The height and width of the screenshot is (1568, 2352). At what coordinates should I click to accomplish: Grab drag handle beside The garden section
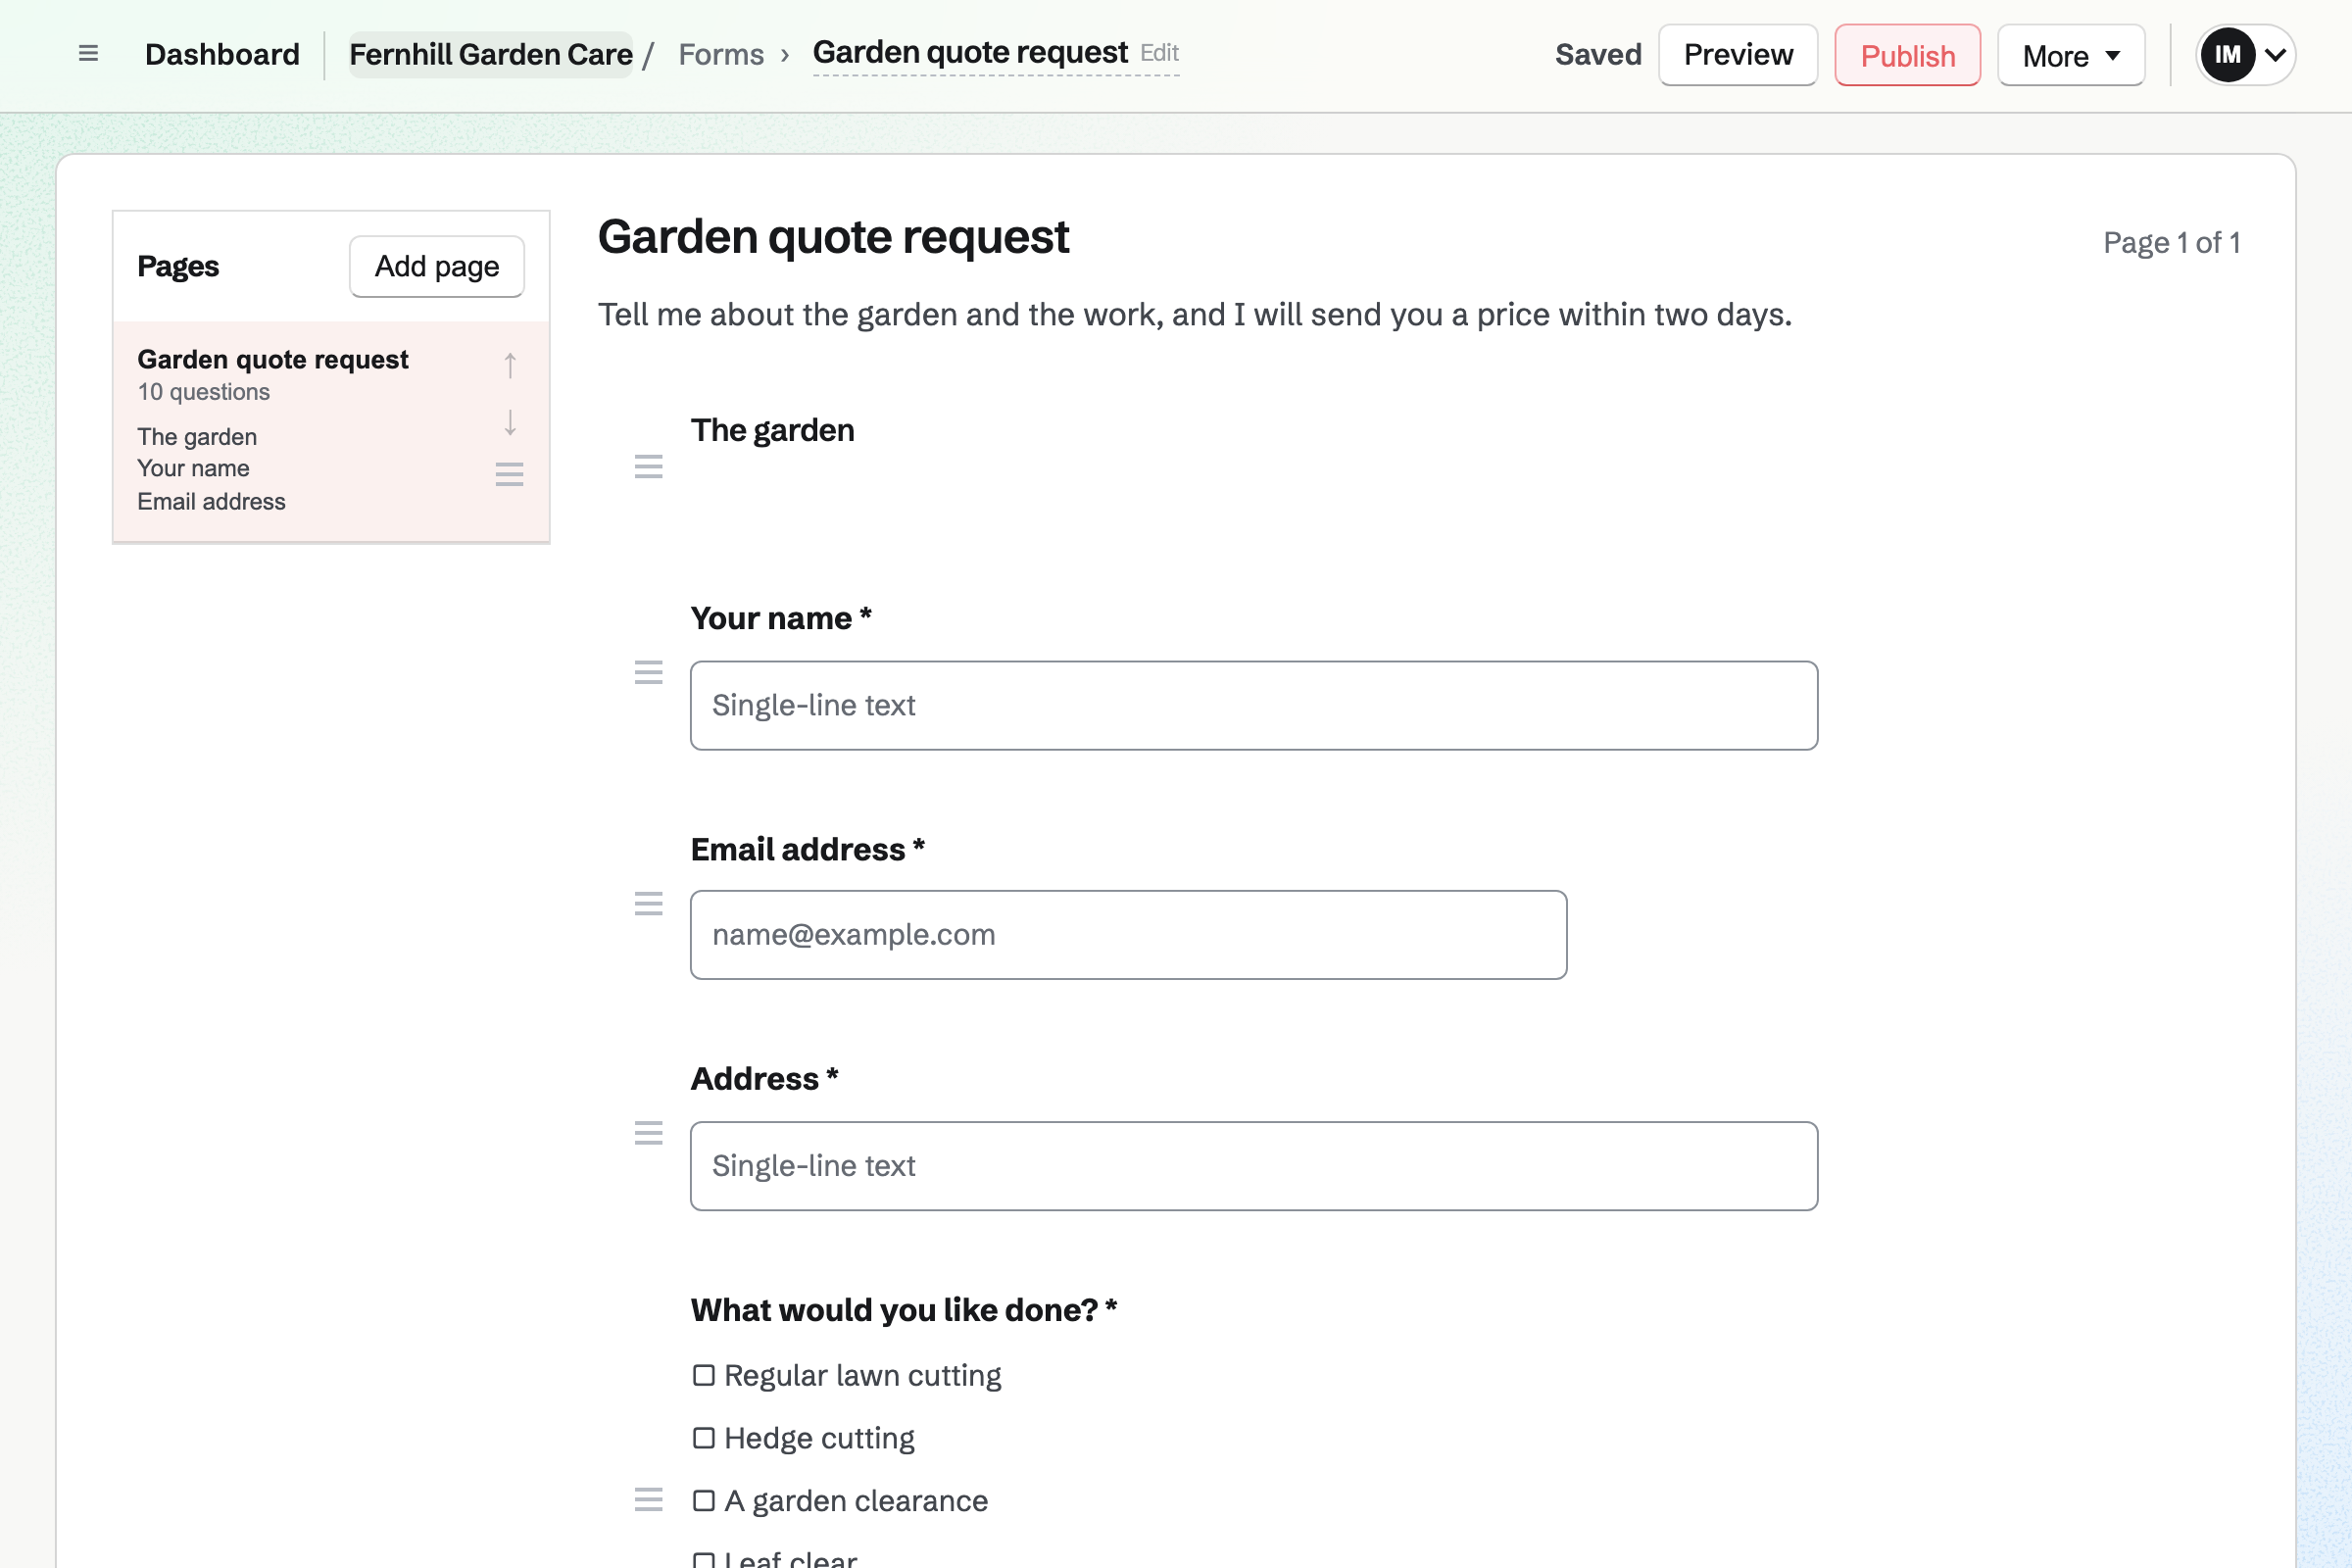pyautogui.click(x=649, y=466)
